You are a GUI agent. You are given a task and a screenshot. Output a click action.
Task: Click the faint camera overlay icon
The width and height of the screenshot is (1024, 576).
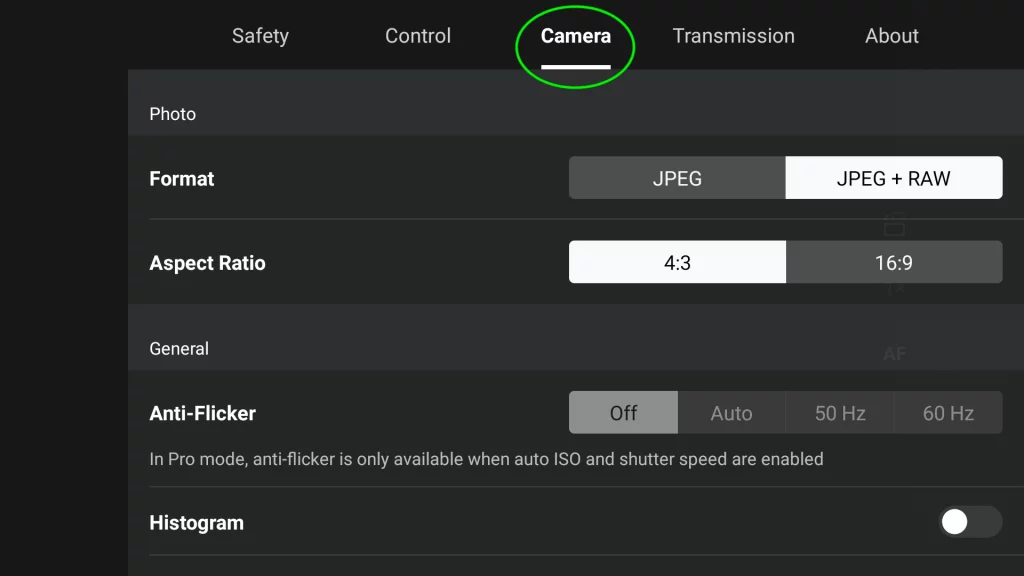[x=895, y=228]
